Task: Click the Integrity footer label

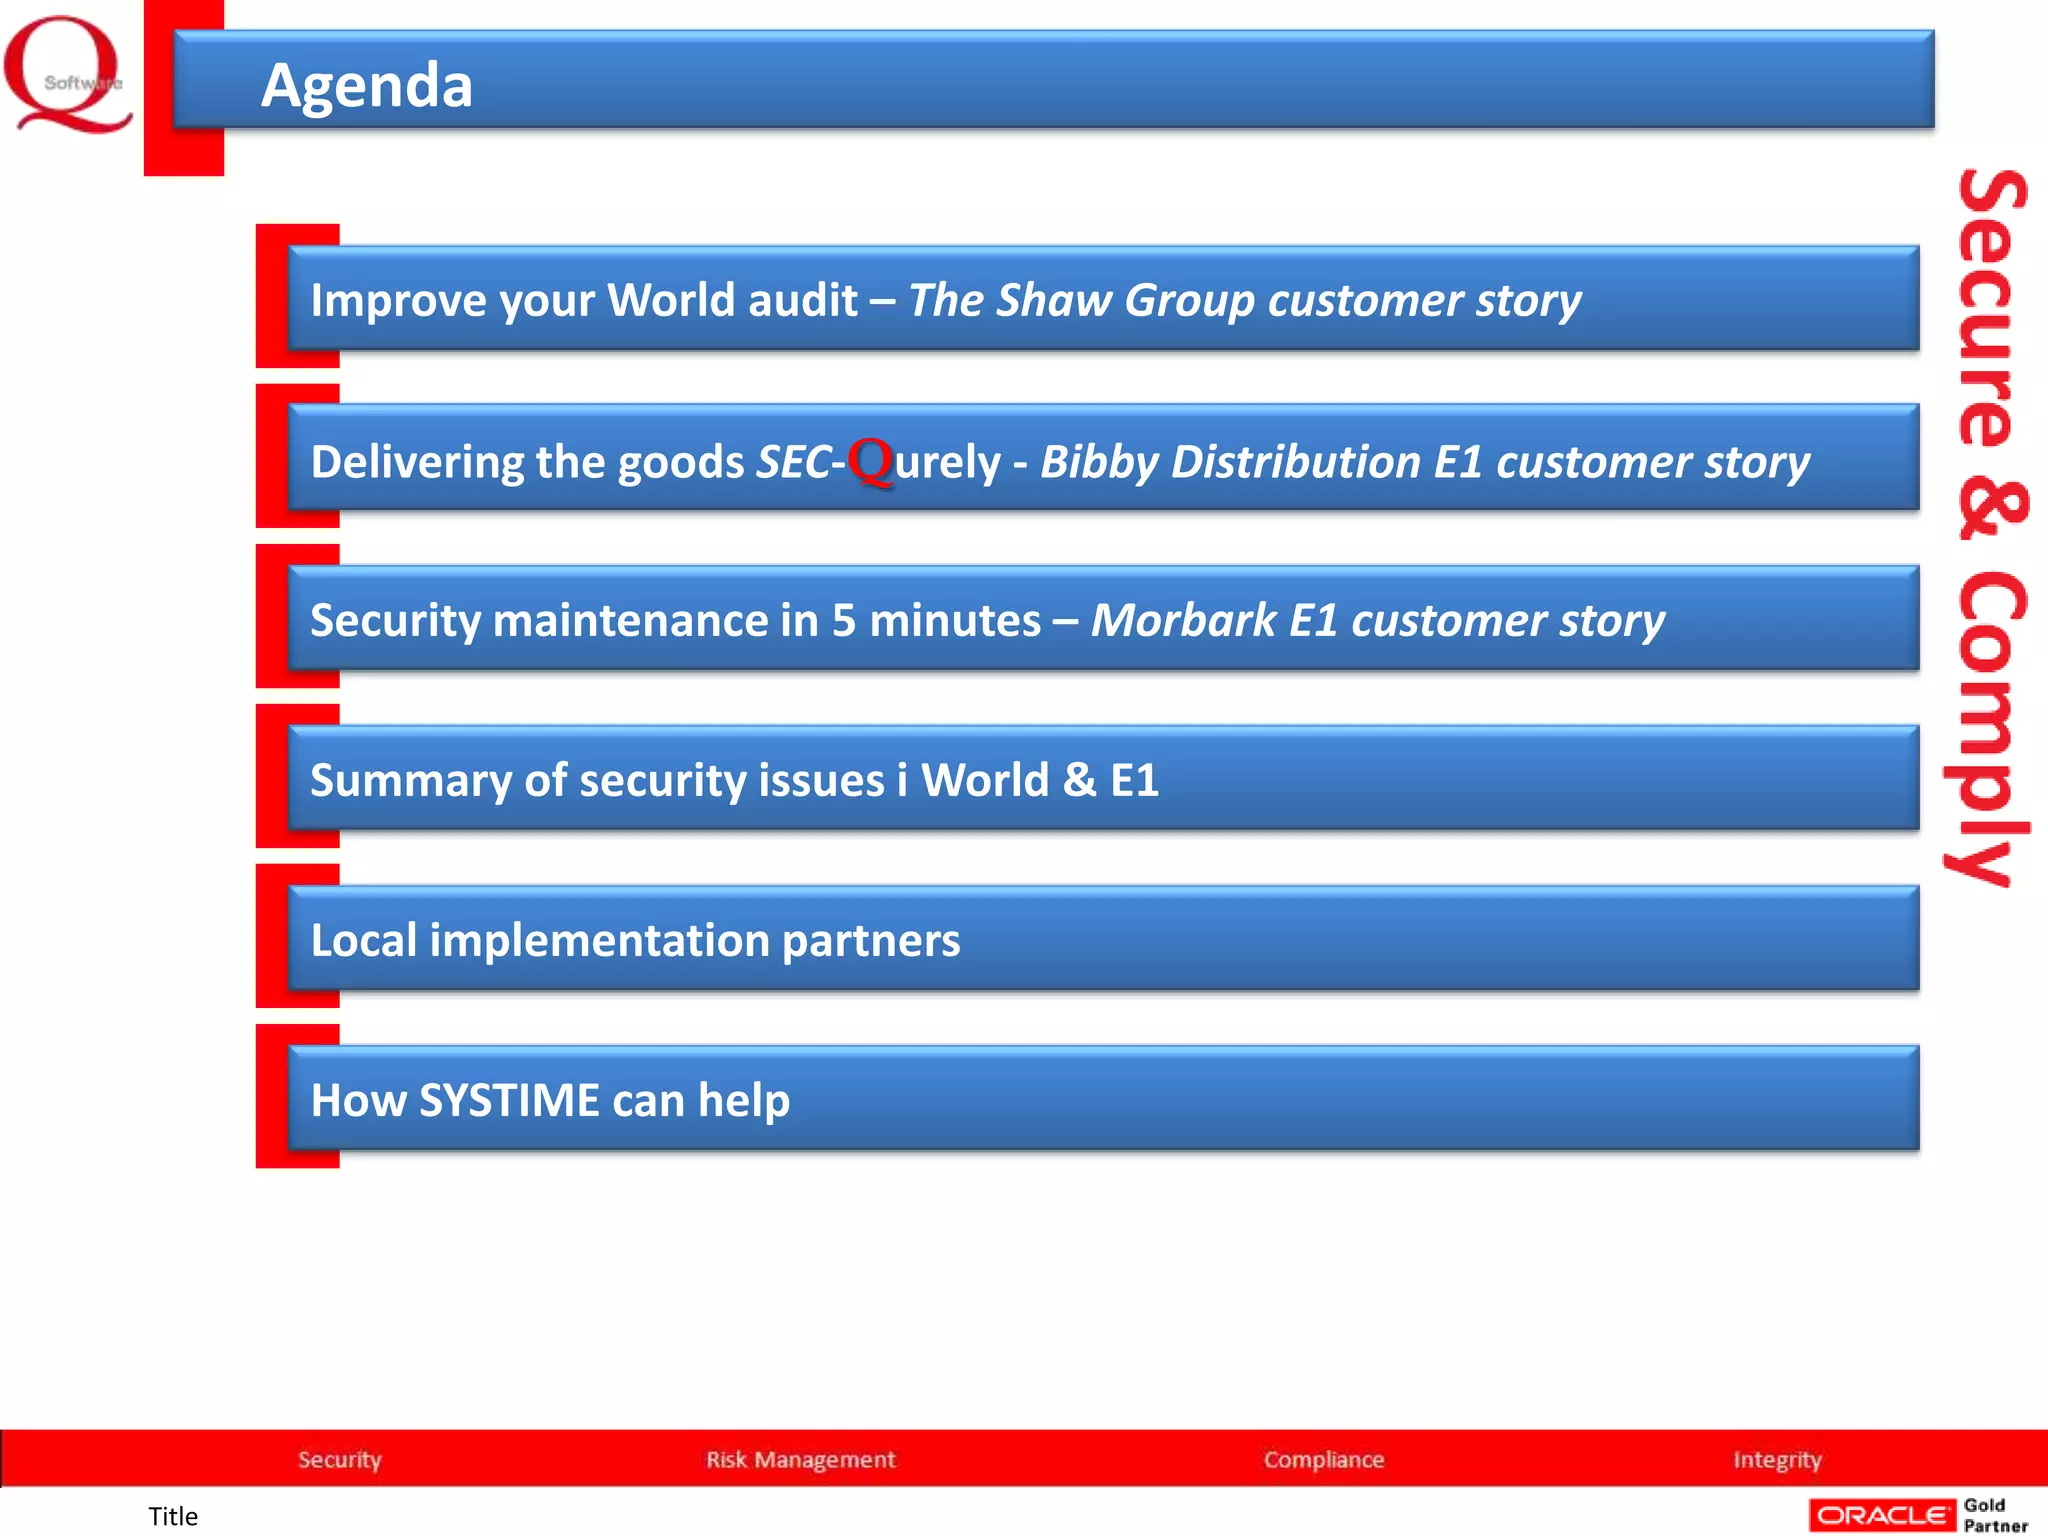Action: pos(1777,1459)
